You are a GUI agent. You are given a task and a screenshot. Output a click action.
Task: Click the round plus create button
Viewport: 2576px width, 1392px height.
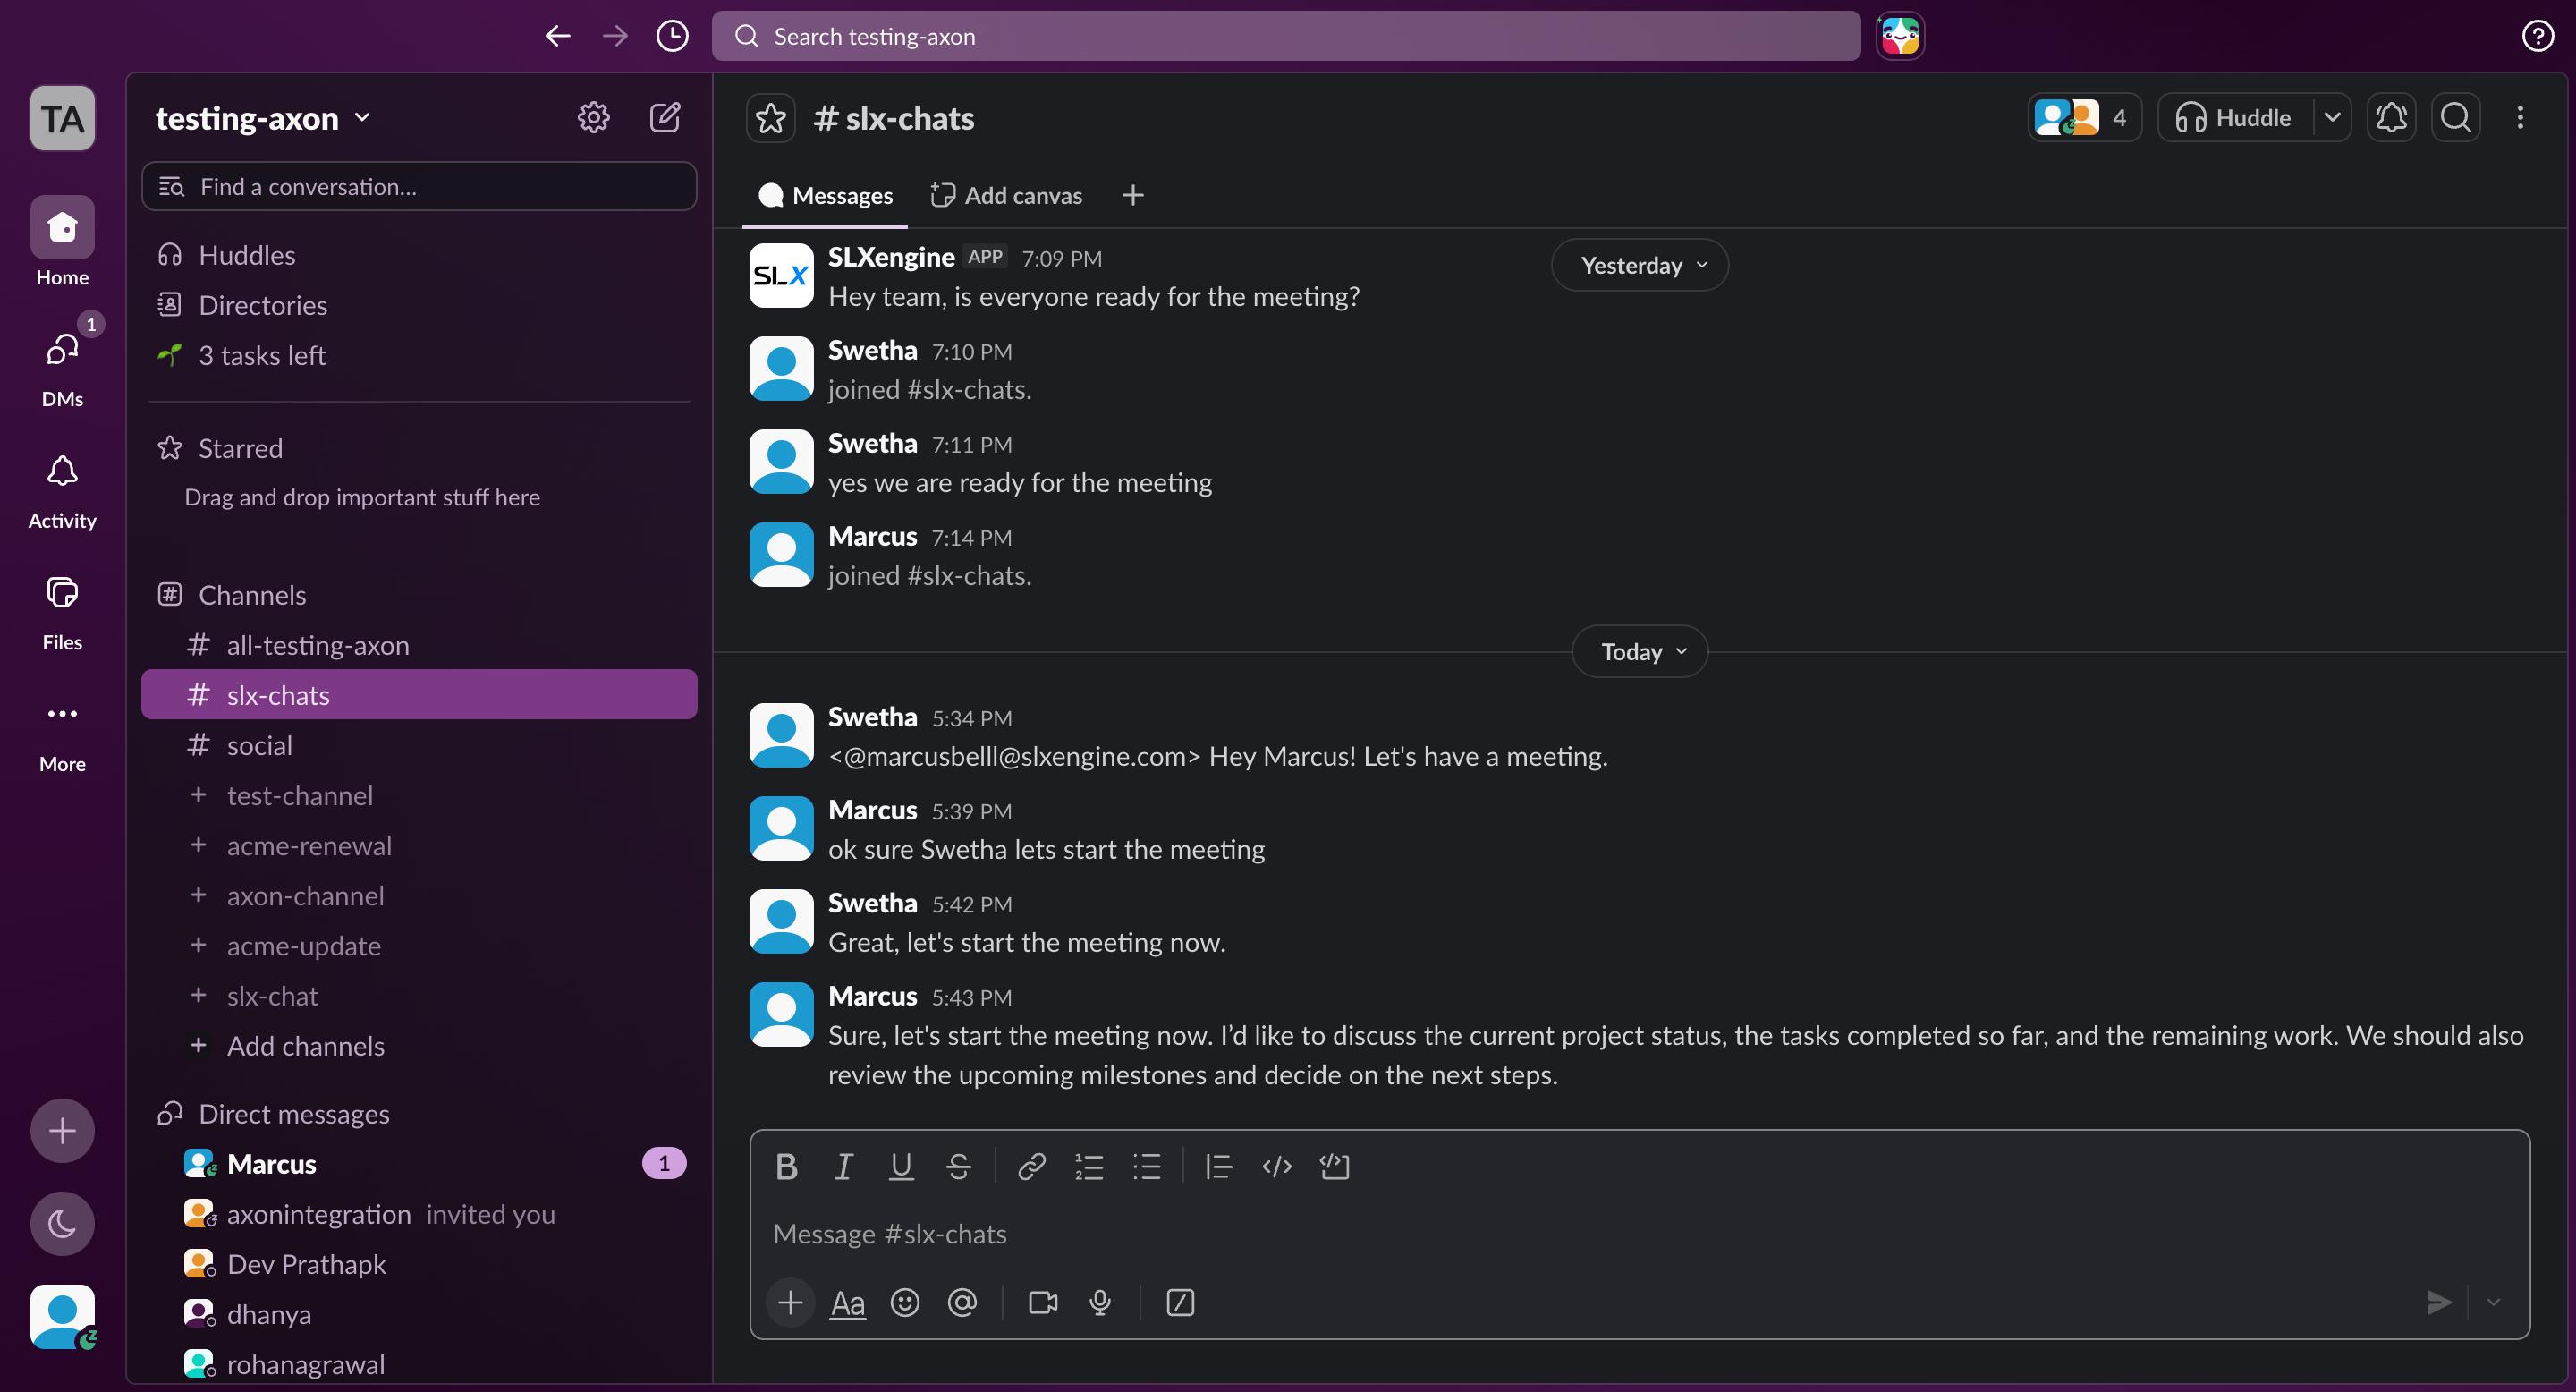[x=62, y=1130]
